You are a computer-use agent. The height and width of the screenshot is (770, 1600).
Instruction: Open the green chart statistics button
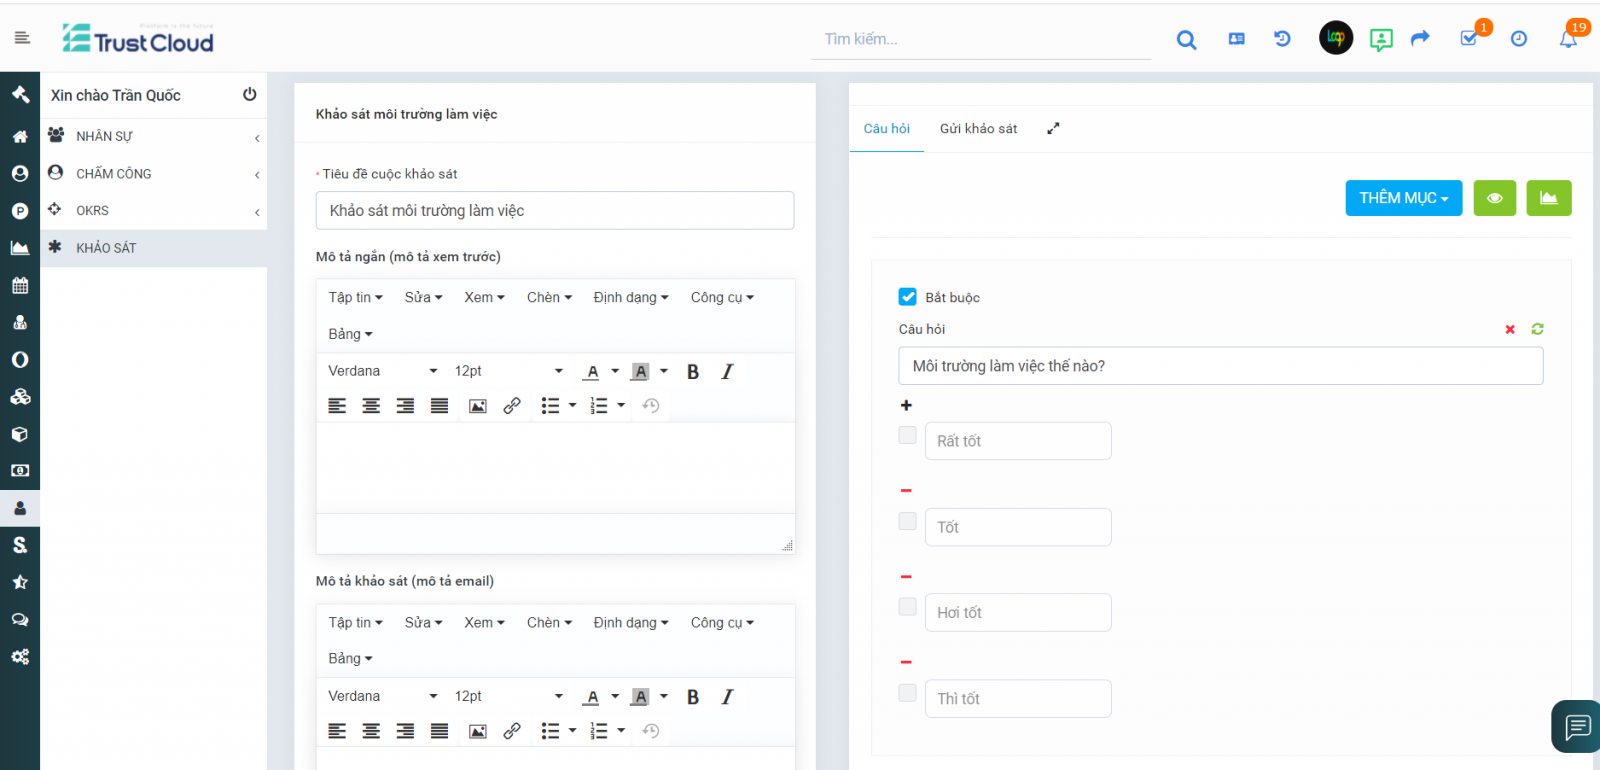(1548, 198)
